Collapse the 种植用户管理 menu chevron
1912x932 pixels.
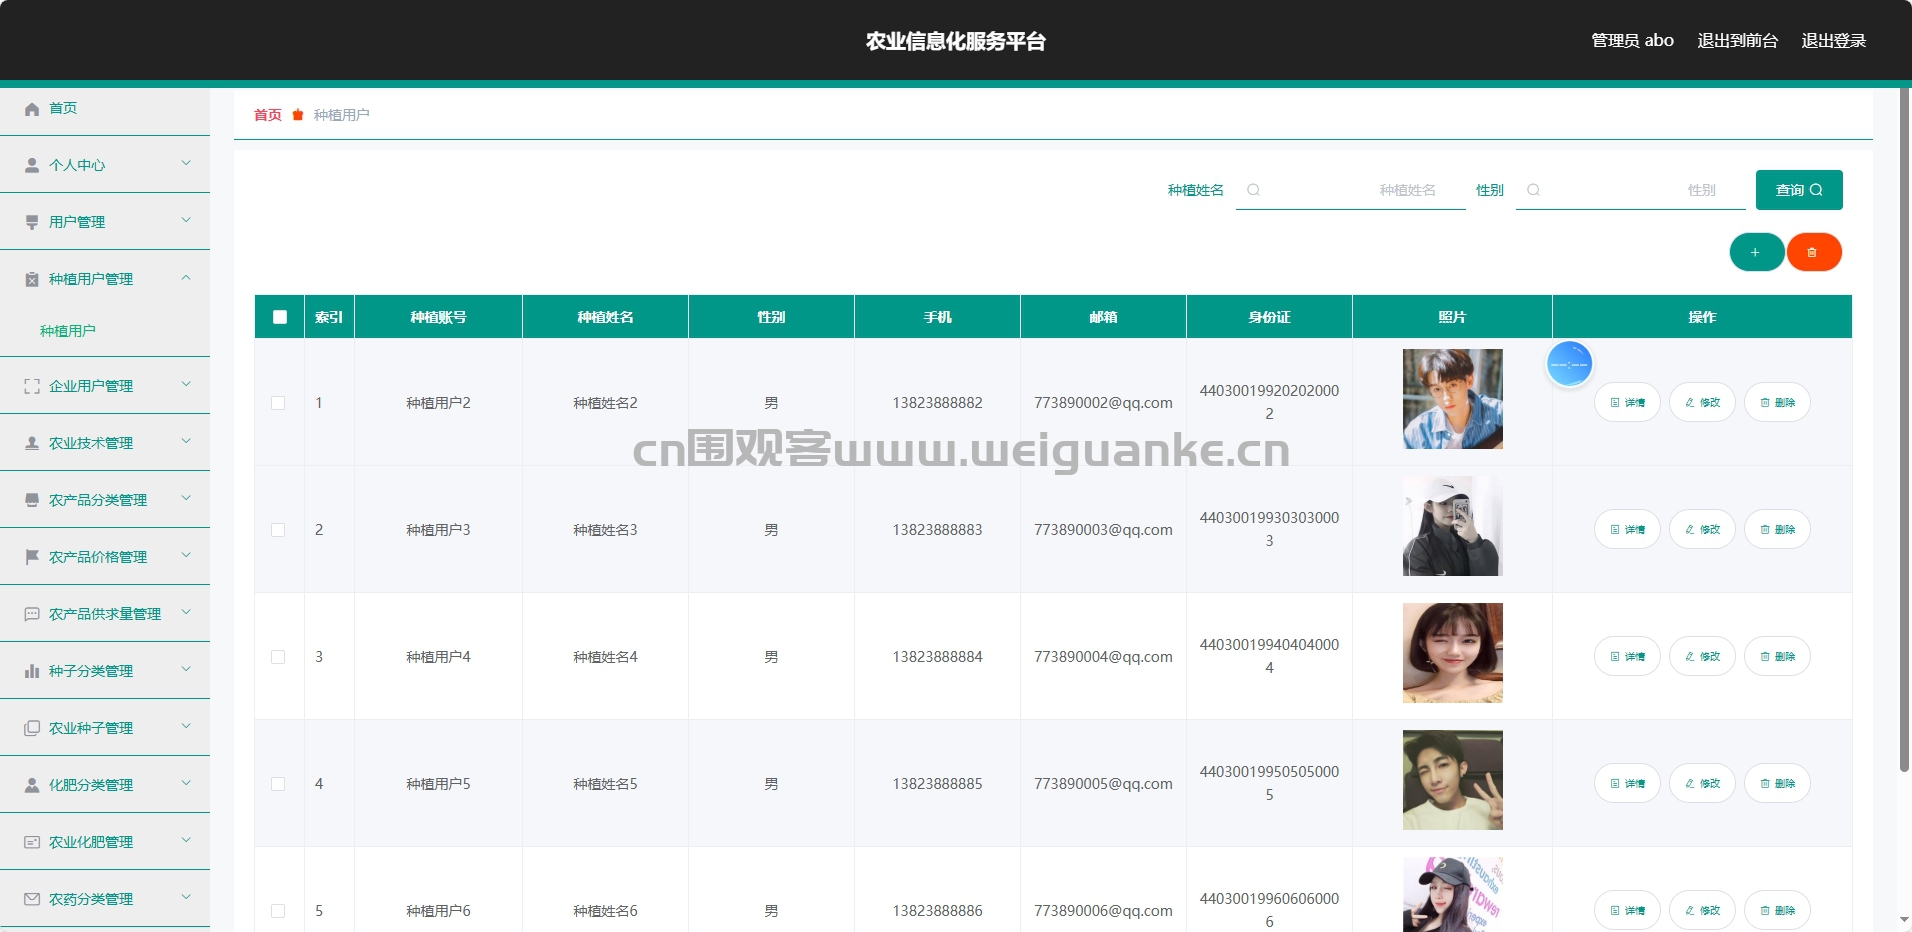186,277
